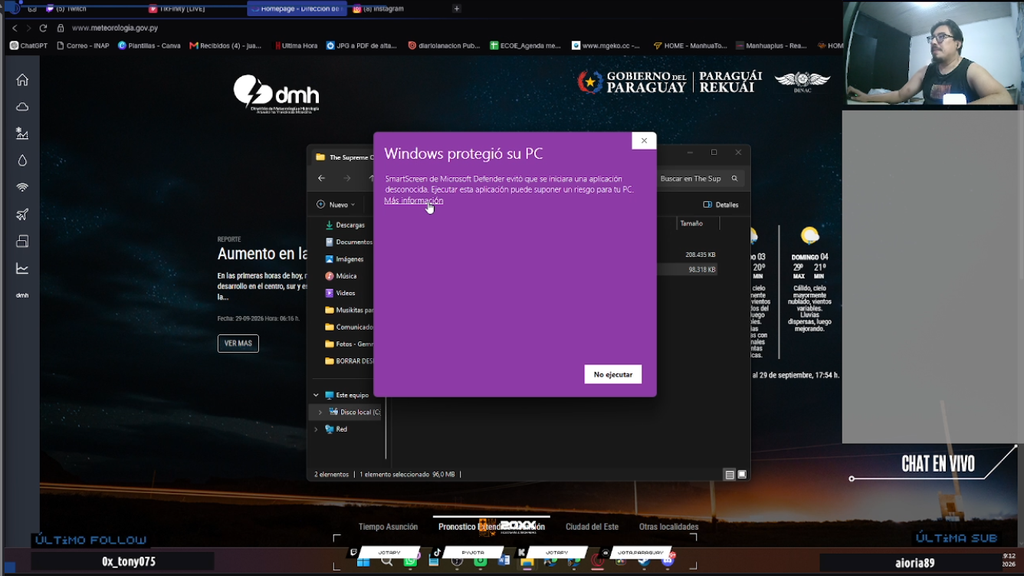Switch Explorer to details list view icon
Image resolution: width=1024 pixels, height=576 pixels.
tap(729, 475)
